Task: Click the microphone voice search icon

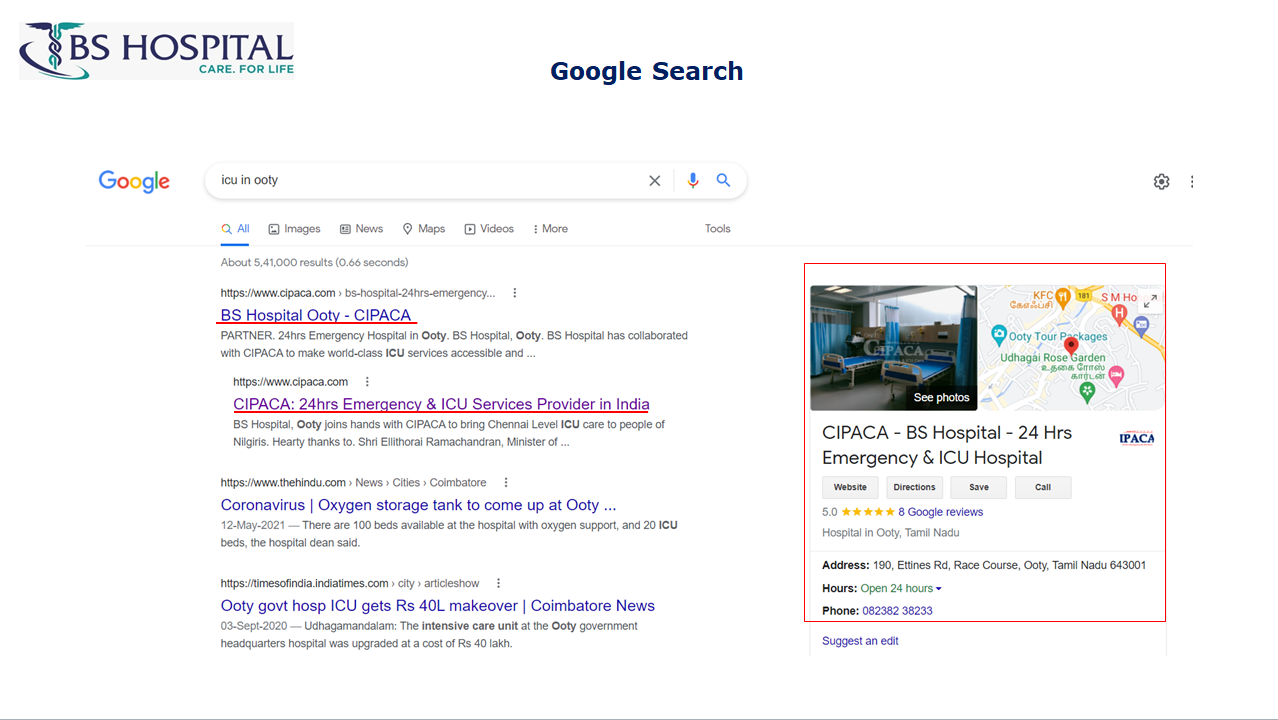Action: pyautogui.click(x=693, y=181)
